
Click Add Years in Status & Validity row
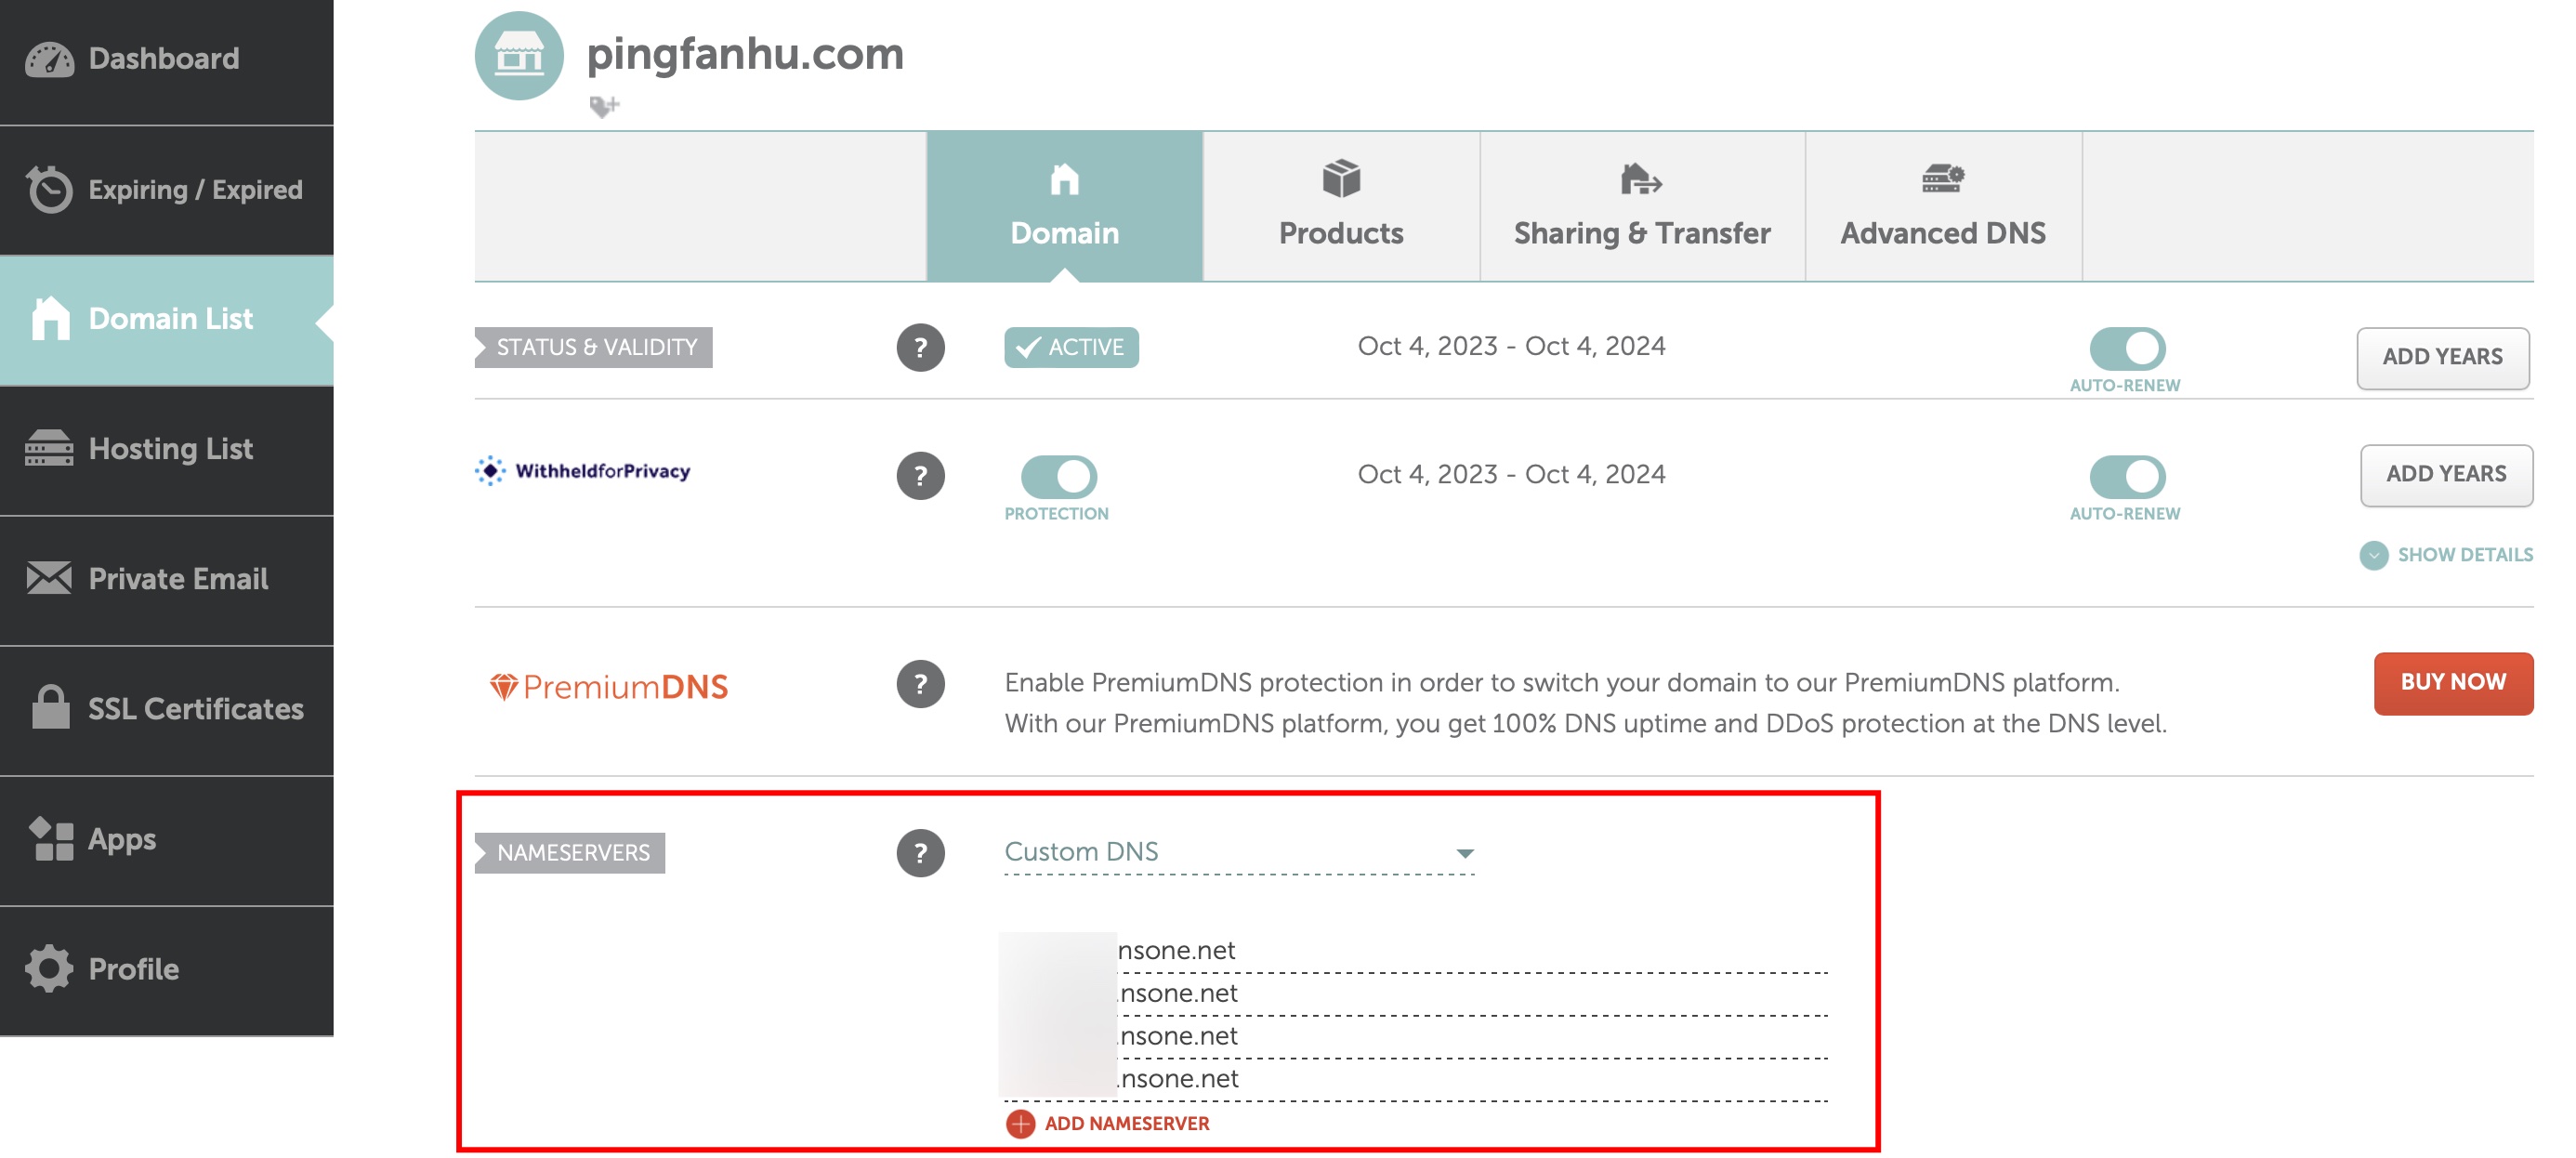tap(2441, 357)
